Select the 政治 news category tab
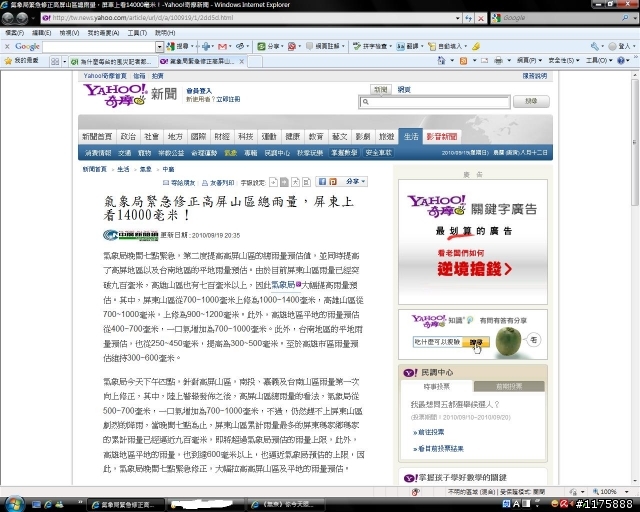Screen dimensions: 640x512 (x=128, y=136)
